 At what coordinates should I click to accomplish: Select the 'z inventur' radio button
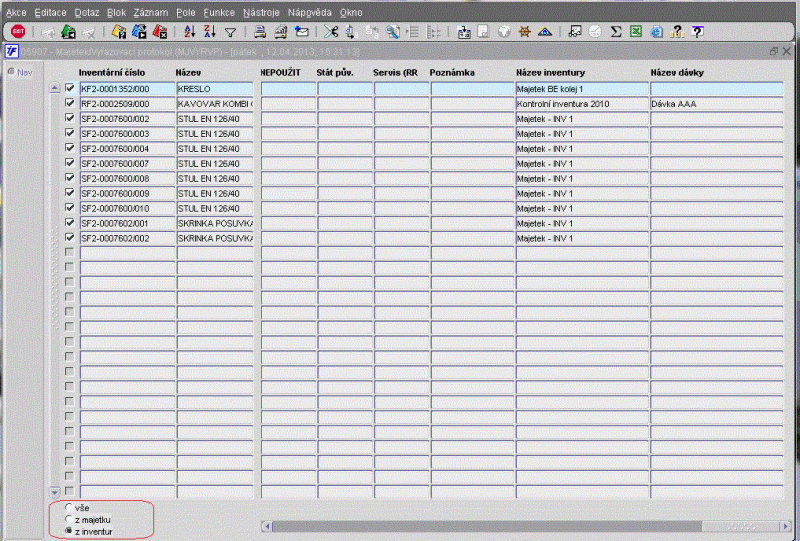pyautogui.click(x=68, y=531)
